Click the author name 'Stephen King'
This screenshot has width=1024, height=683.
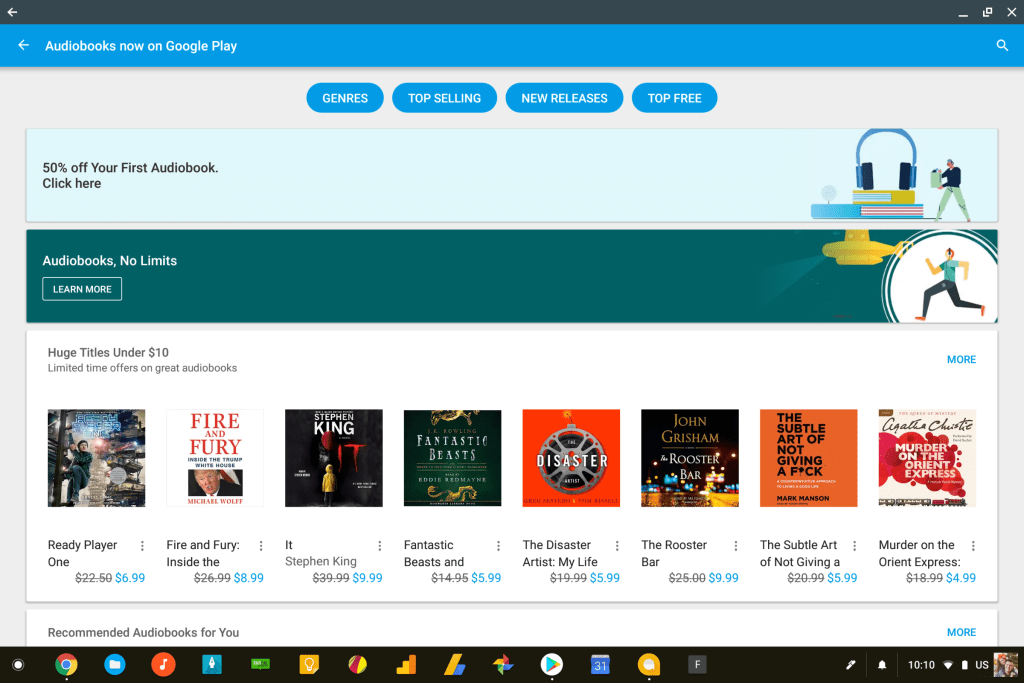pos(321,562)
